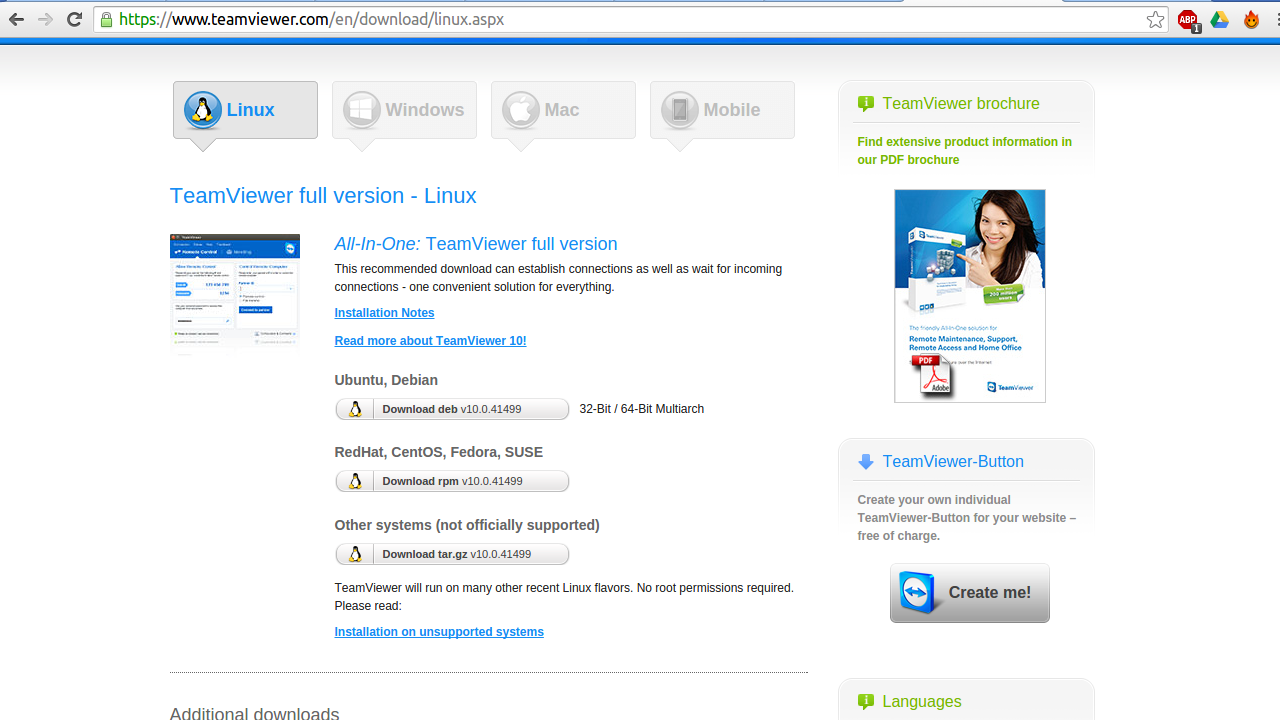
Task: Click the green icon beside Languages heading
Action: (x=866, y=702)
